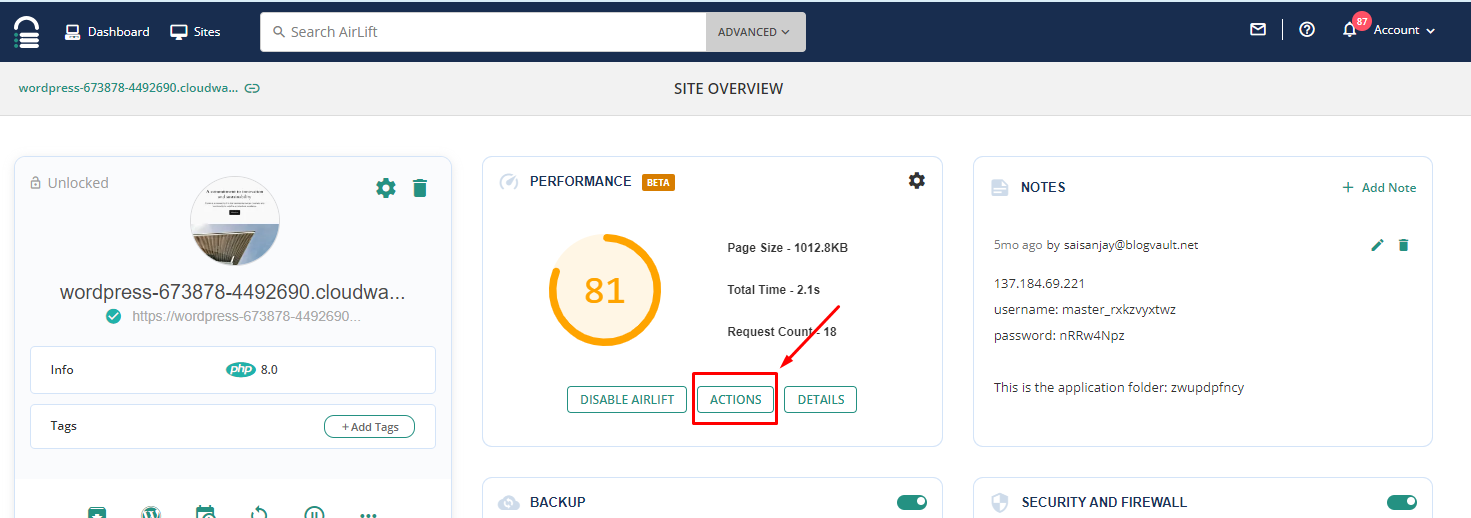Image resolution: width=1471 pixels, height=518 pixels.
Task: Delete site using trash icon
Action: 420,187
